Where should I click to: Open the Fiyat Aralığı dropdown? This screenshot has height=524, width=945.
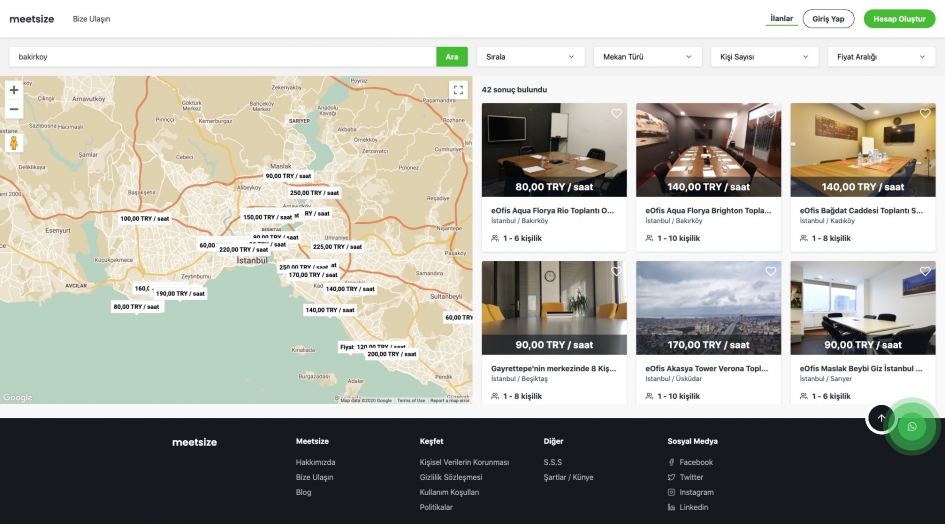click(881, 57)
